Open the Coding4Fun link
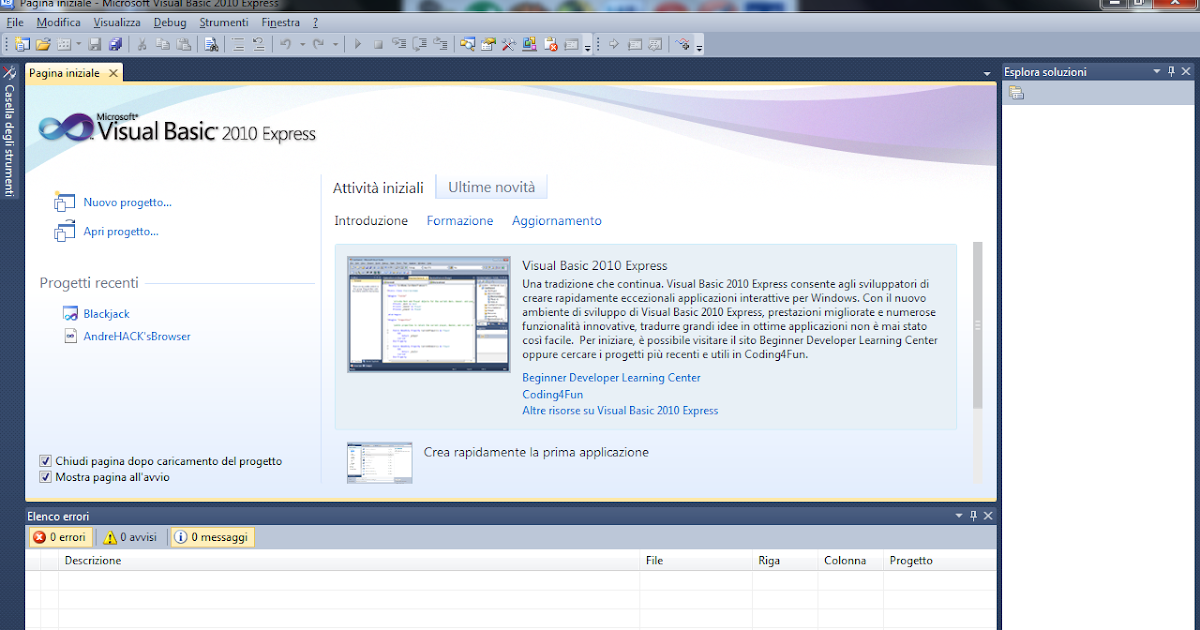1200x630 pixels. pos(552,394)
